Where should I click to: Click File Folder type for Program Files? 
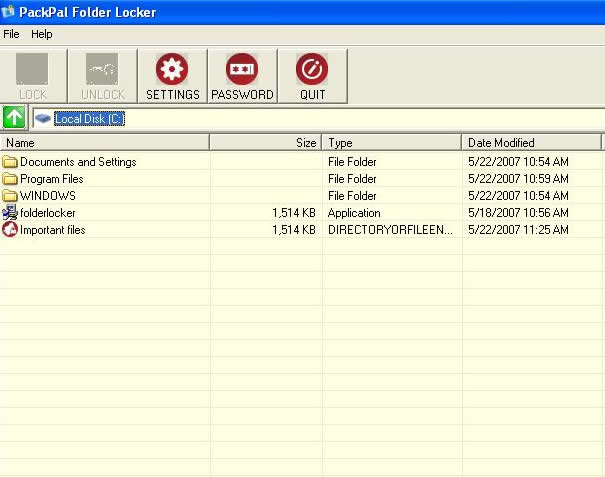click(x=352, y=179)
